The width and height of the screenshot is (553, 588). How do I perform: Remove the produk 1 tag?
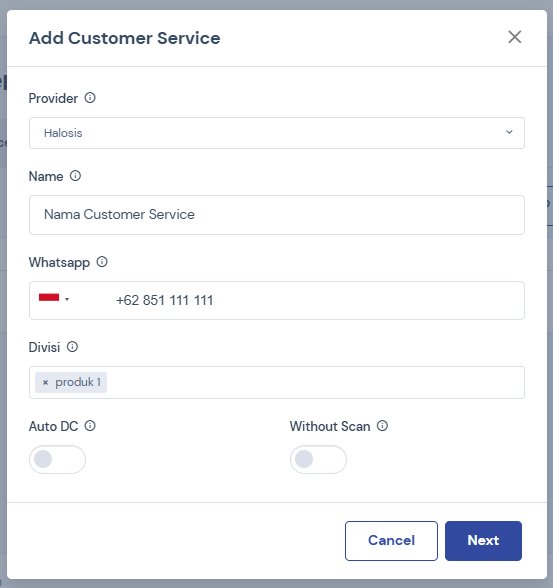point(45,382)
